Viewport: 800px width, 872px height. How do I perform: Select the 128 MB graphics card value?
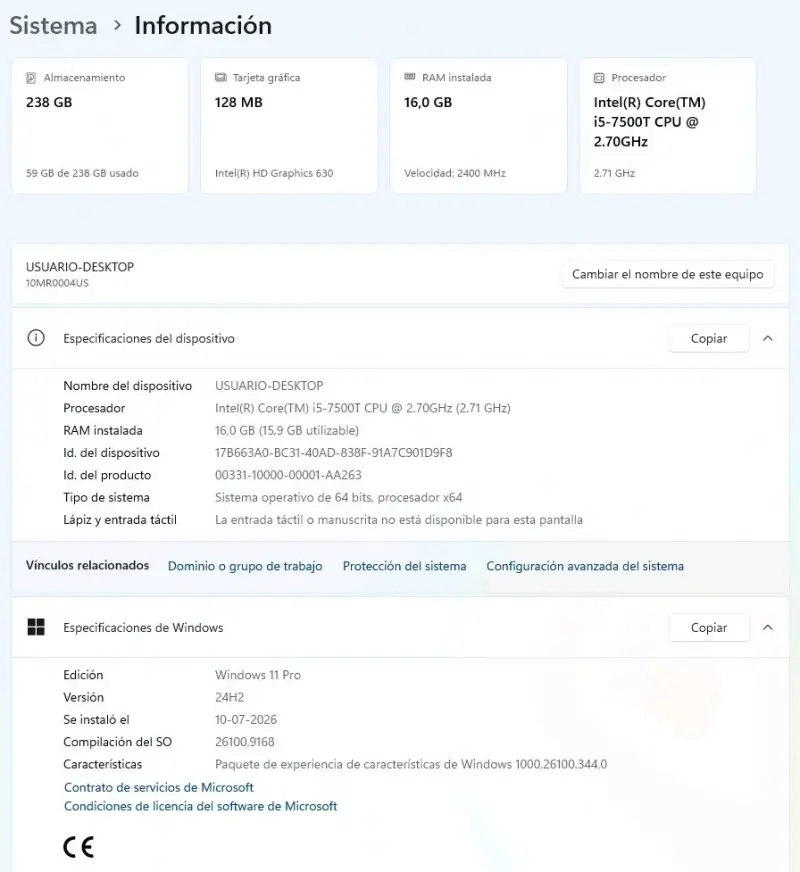[238, 102]
